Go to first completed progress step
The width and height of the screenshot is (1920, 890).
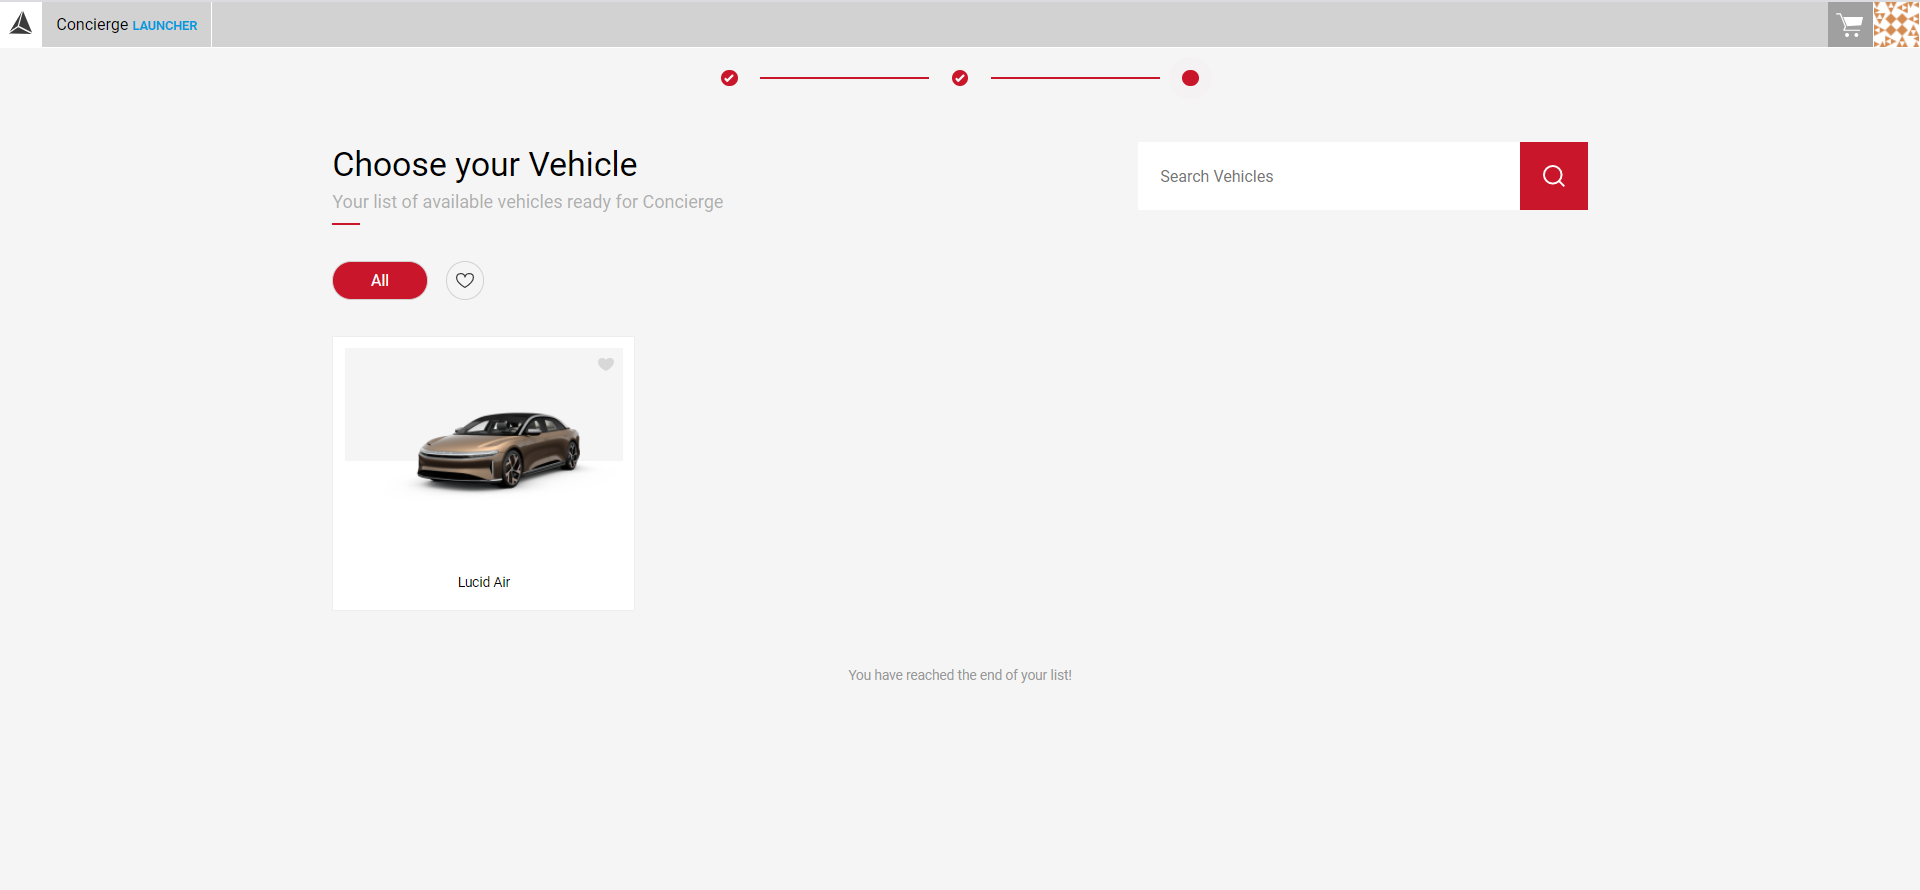(730, 78)
